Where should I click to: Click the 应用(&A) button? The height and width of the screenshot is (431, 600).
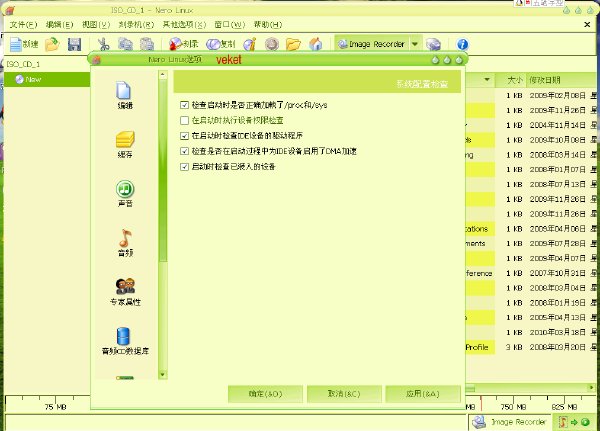point(422,394)
